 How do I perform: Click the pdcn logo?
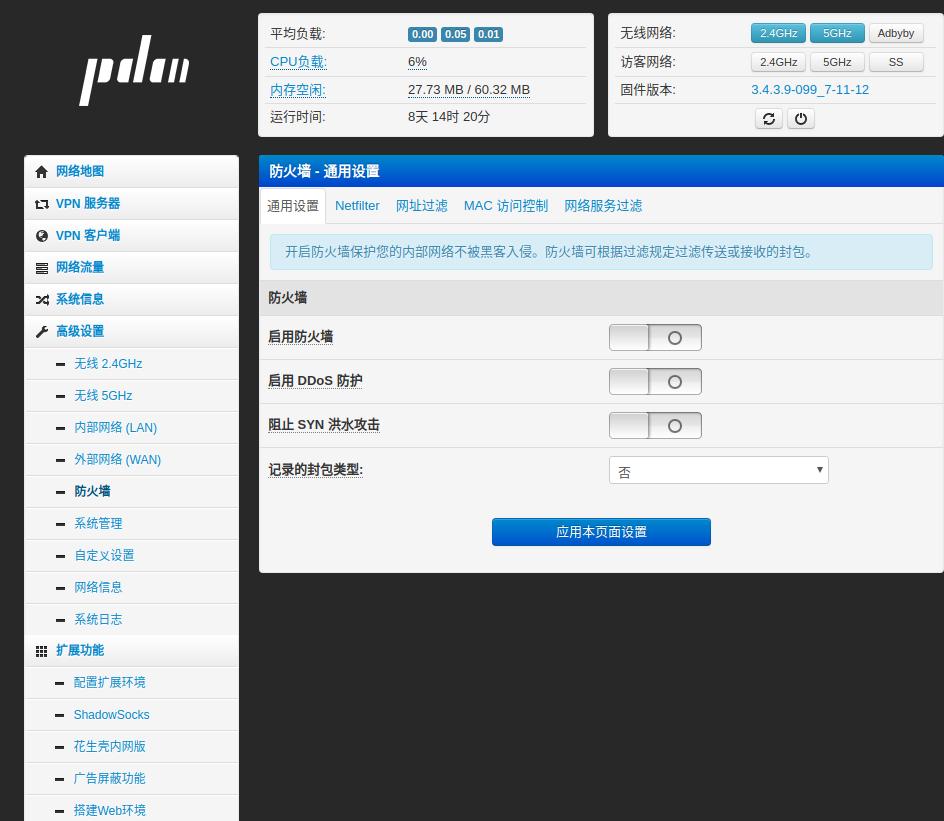point(134,70)
